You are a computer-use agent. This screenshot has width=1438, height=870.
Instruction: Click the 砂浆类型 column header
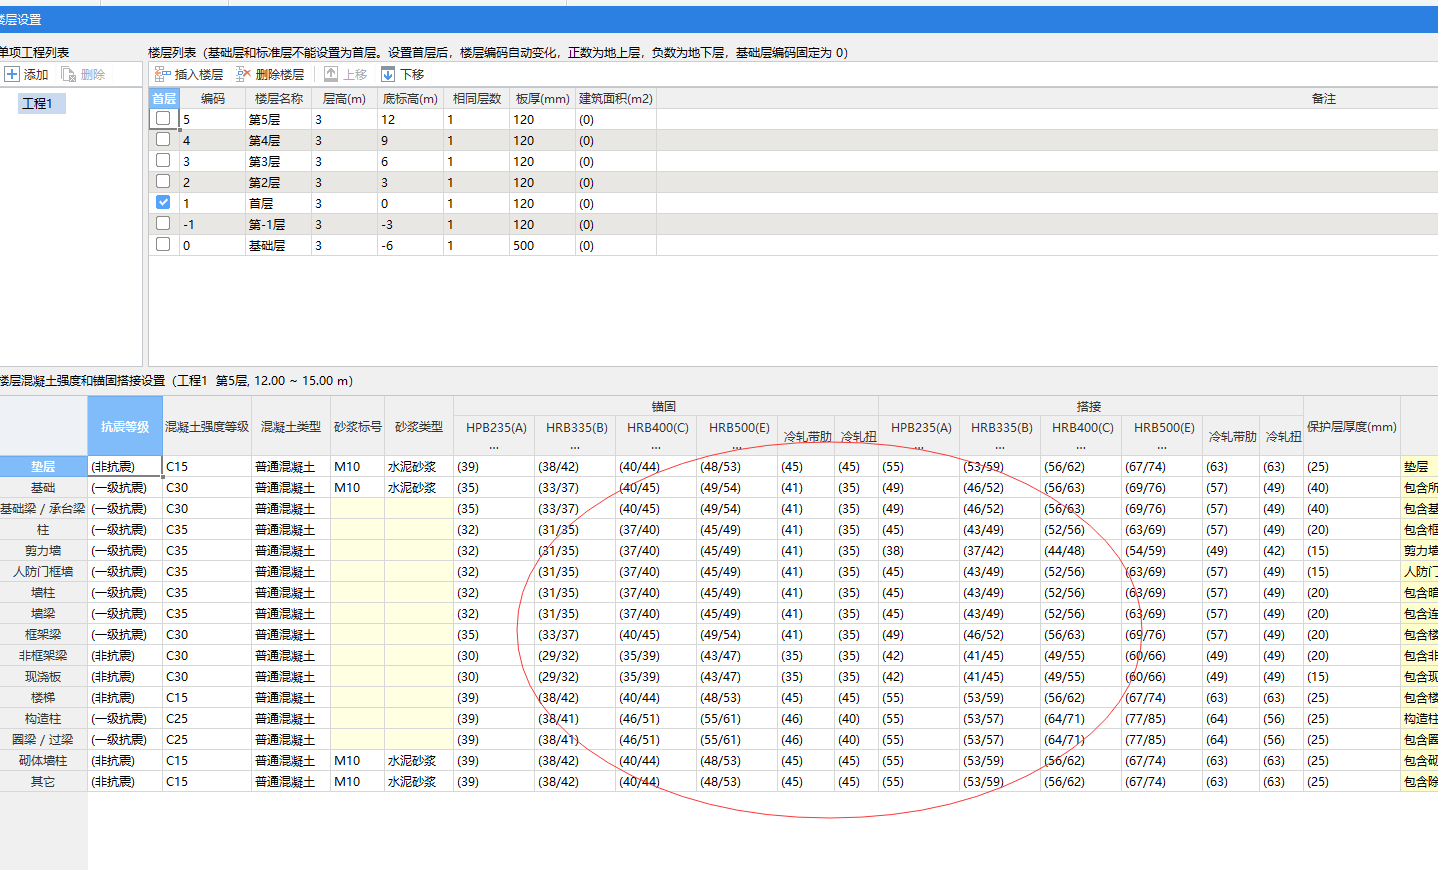click(419, 427)
